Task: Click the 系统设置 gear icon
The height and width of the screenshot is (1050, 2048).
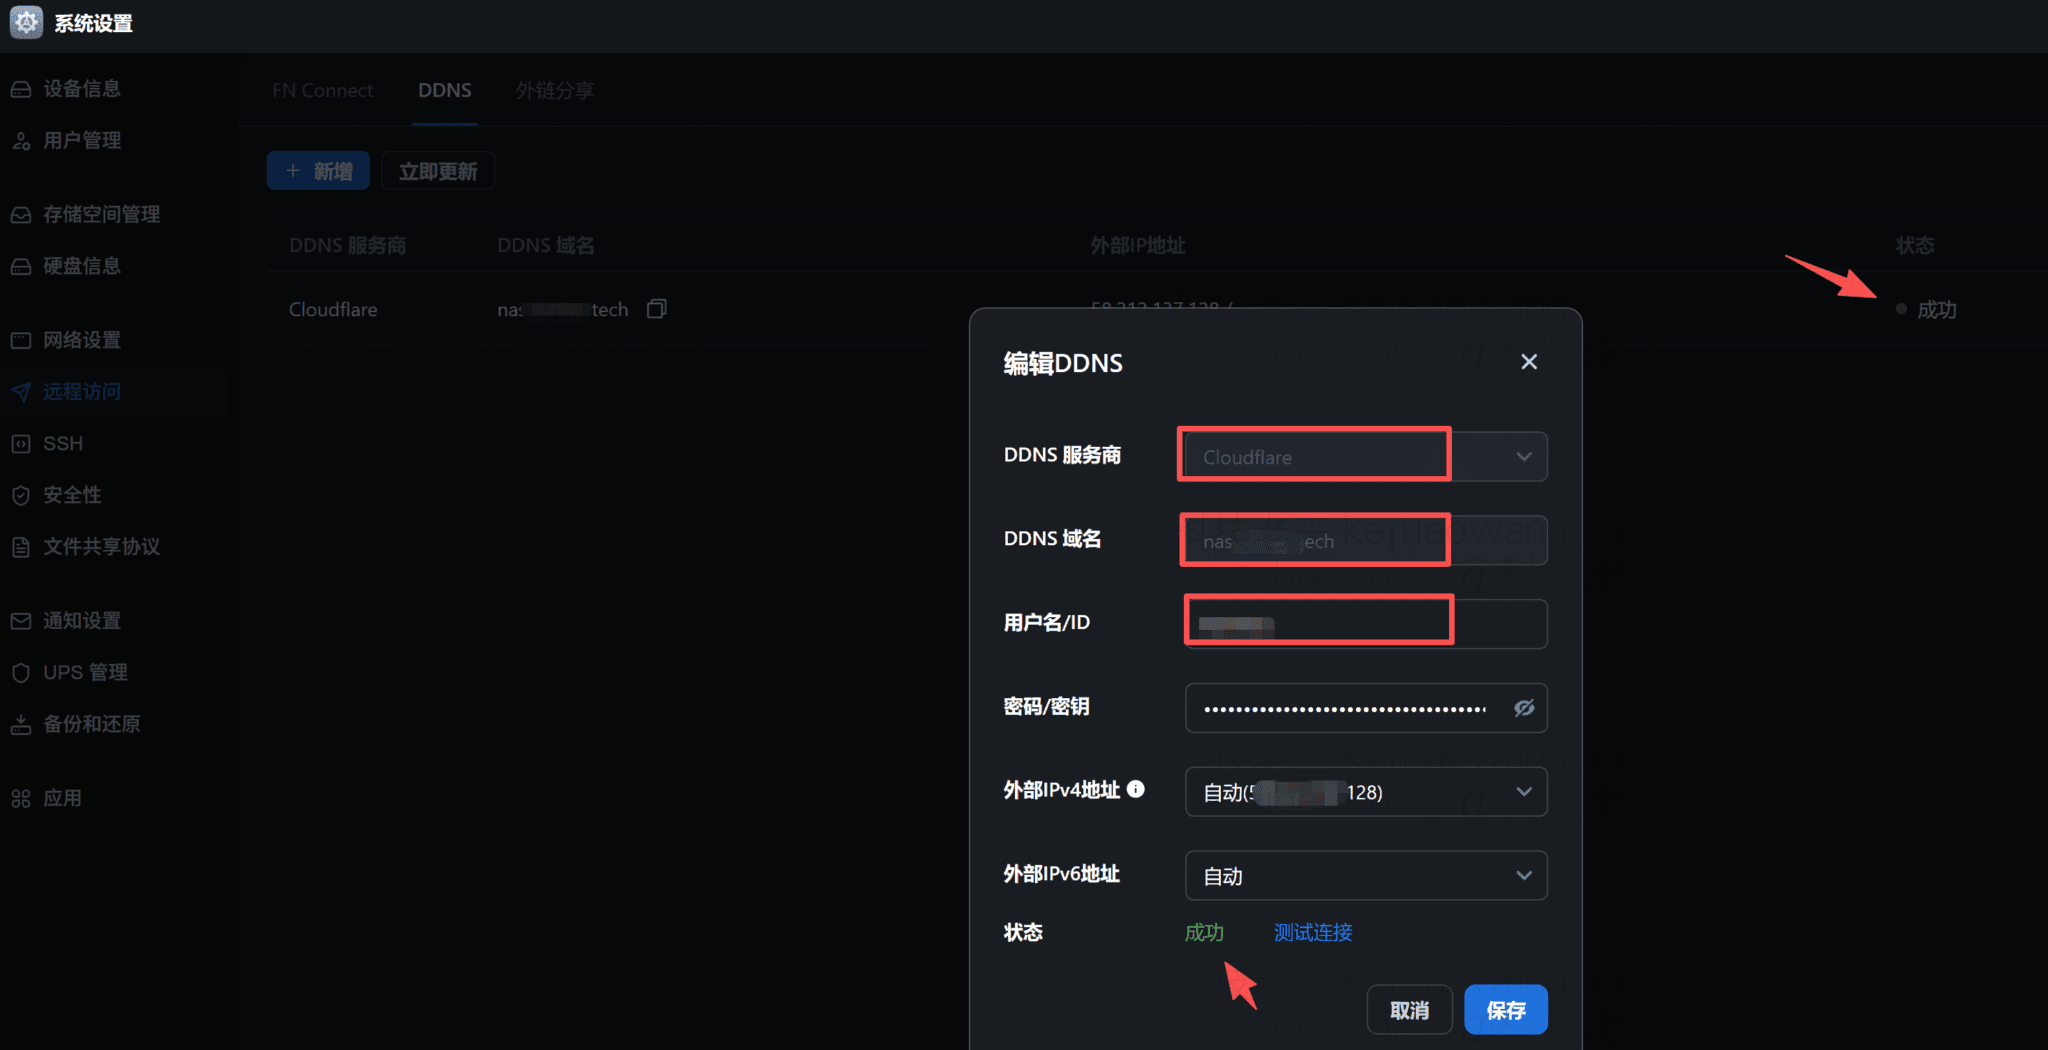Action: tap(25, 22)
